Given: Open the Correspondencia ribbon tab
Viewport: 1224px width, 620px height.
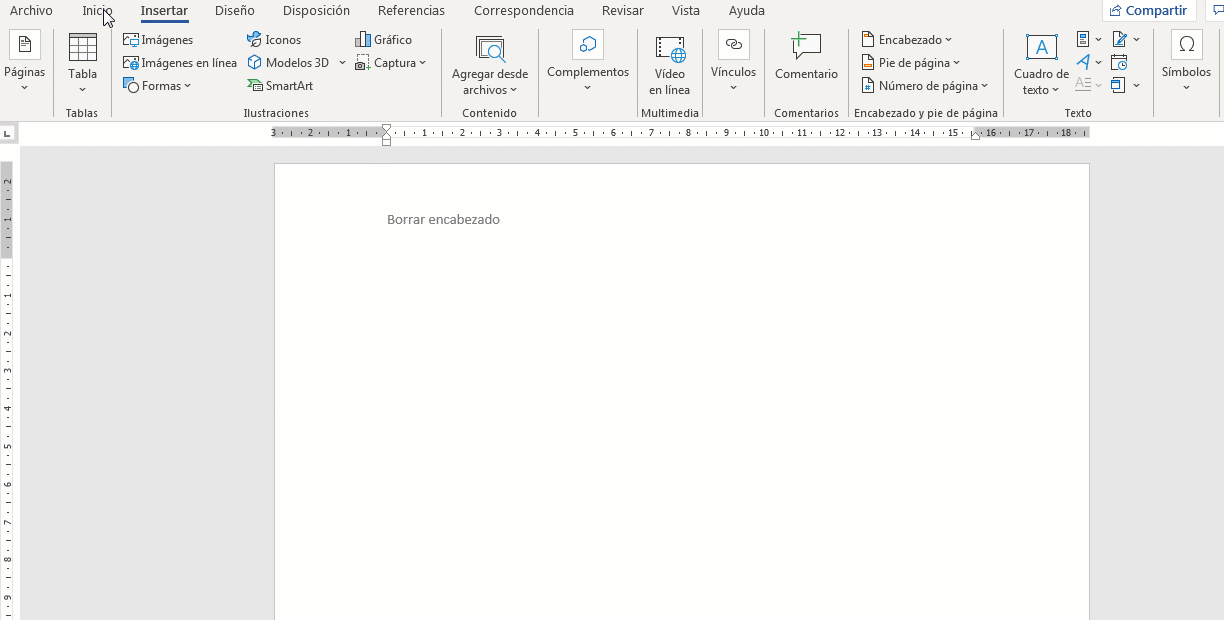Looking at the screenshot, I should 523,11.
